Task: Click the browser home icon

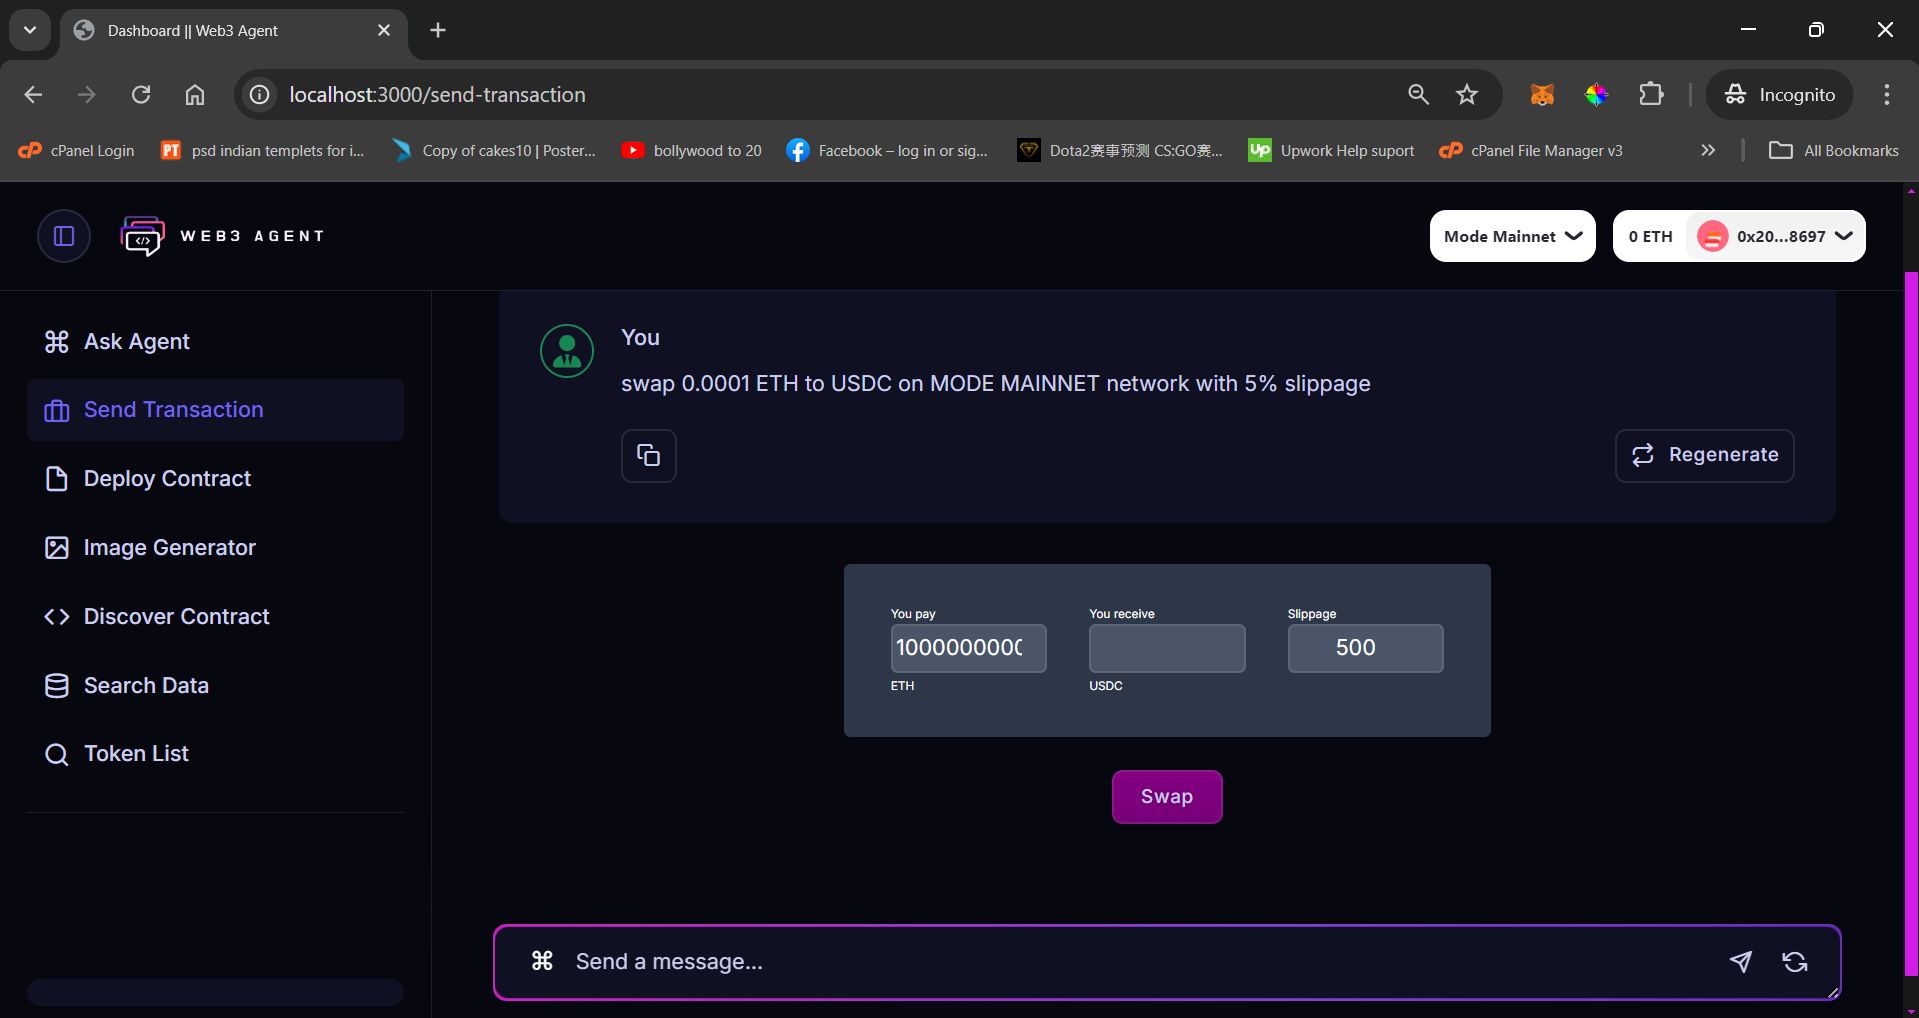Action: coord(195,95)
